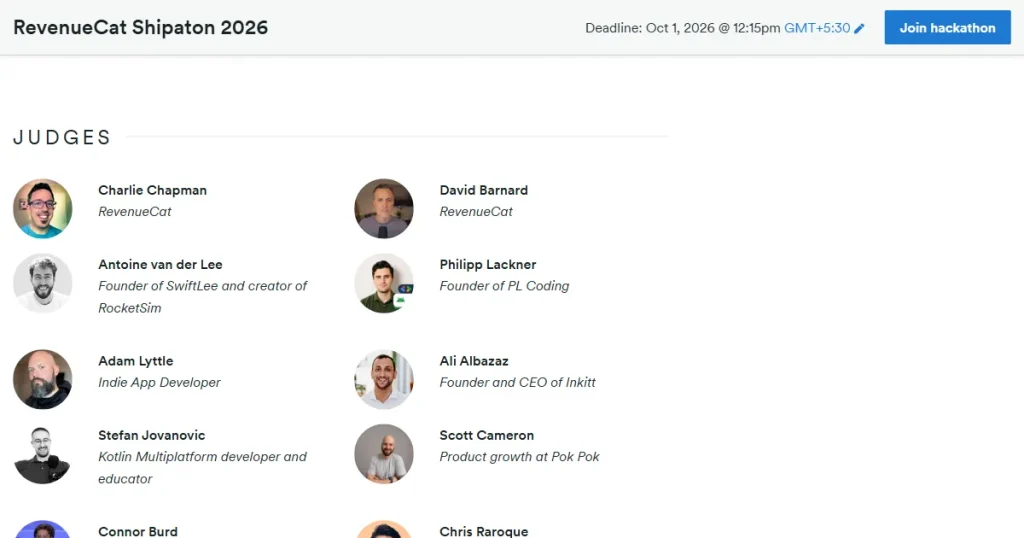Select the Charlie Chapman judge name
The image size is (1024, 538).
tap(152, 190)
